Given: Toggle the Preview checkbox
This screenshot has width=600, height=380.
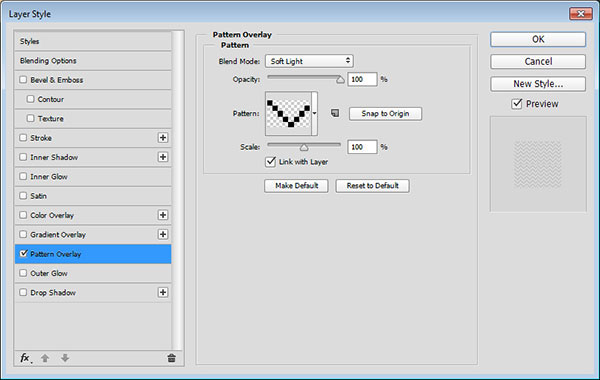Looking at the screenshot, I should [517, 104].
